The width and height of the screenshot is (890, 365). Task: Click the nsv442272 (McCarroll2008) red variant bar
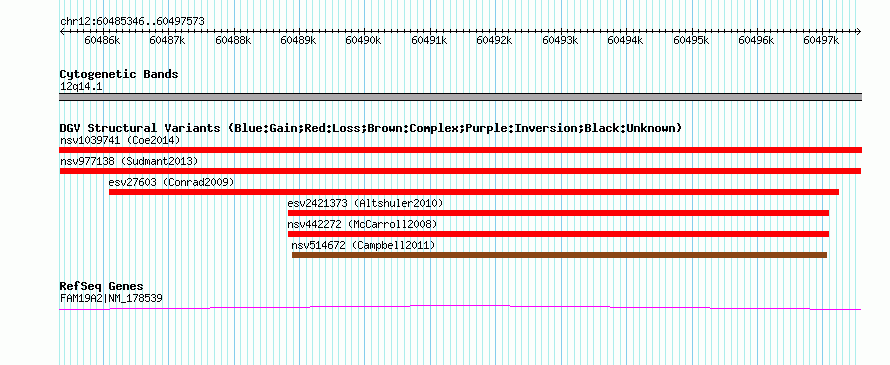click(559, 234)
